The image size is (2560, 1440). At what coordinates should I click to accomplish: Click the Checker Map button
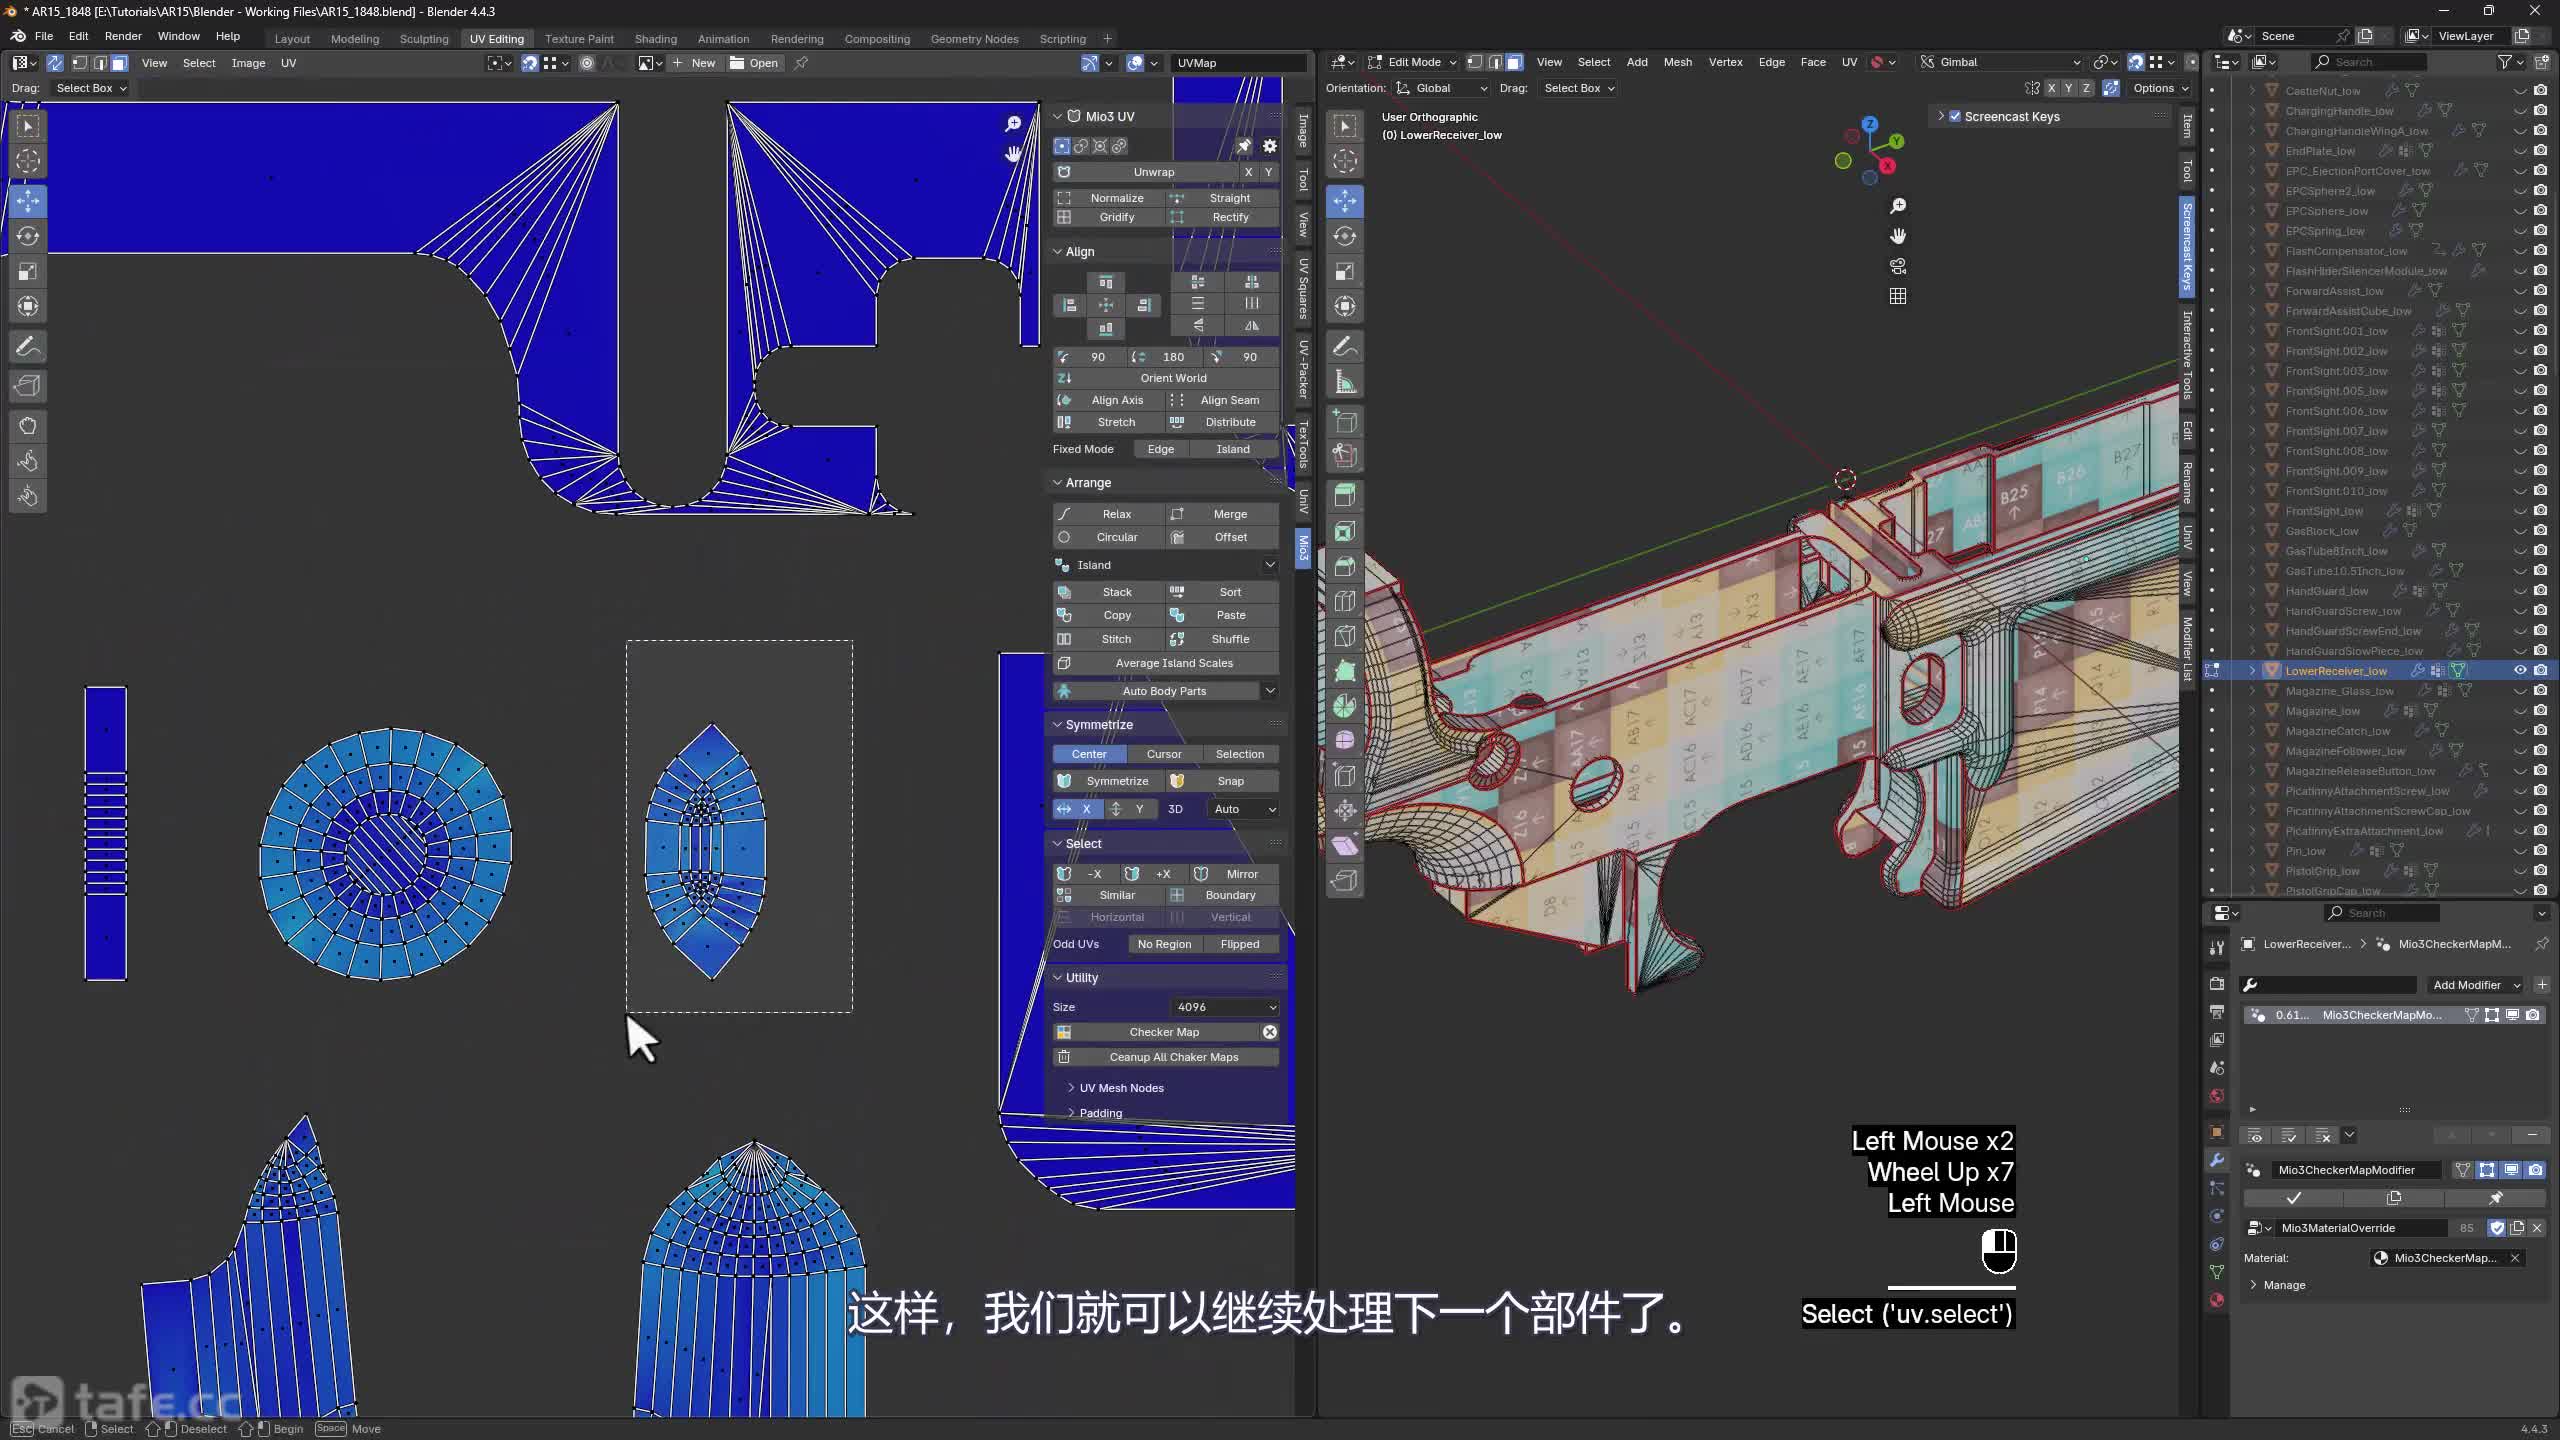(1157, 1032)
